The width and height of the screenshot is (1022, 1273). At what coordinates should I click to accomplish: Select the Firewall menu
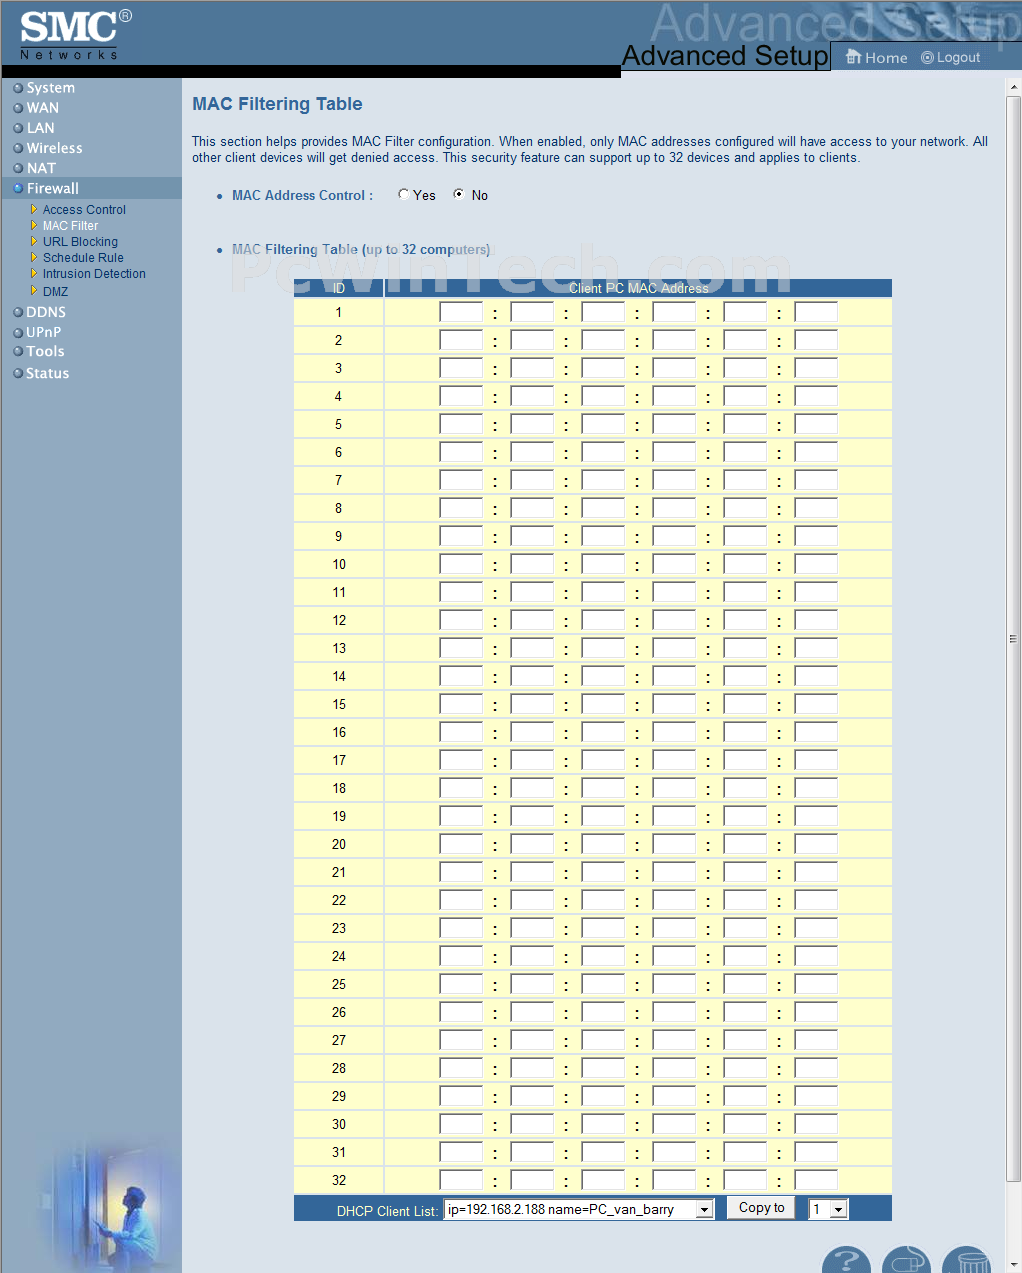pos(53,188)
